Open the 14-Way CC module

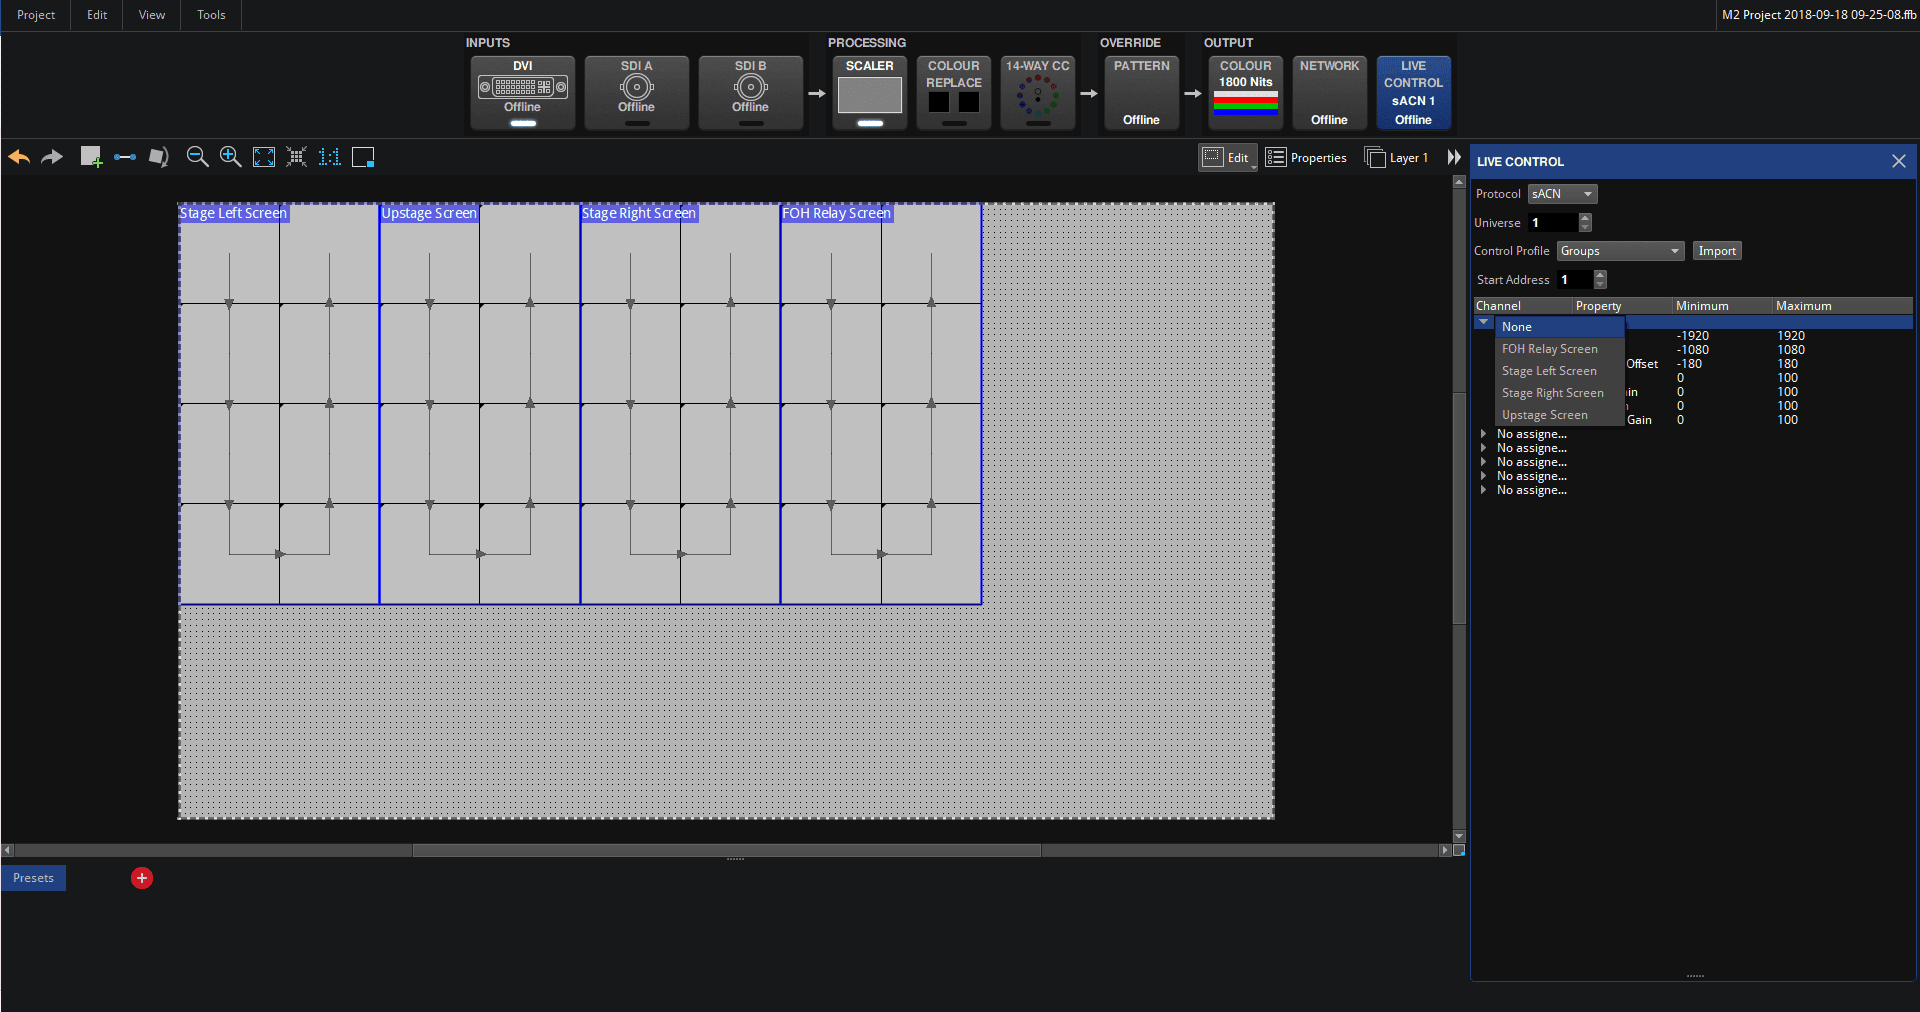[1038, 93]
